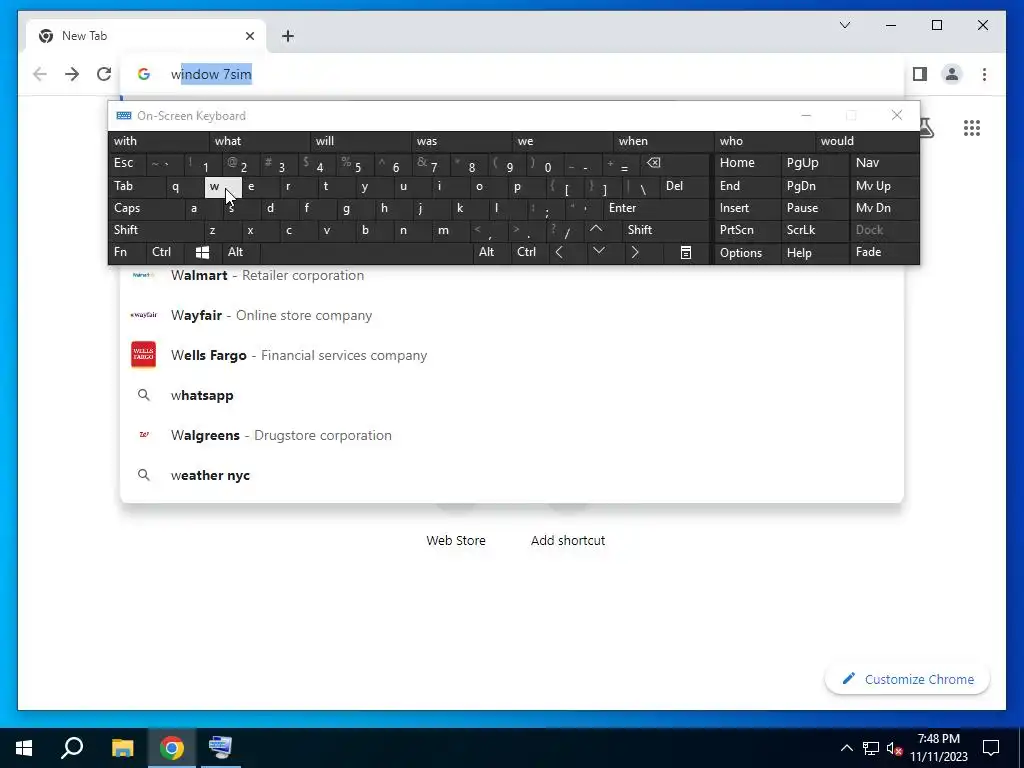The height and width of the screenshot is (768, 1024).
Task: Select the 'with' word prediction
Action: [159, 141]
